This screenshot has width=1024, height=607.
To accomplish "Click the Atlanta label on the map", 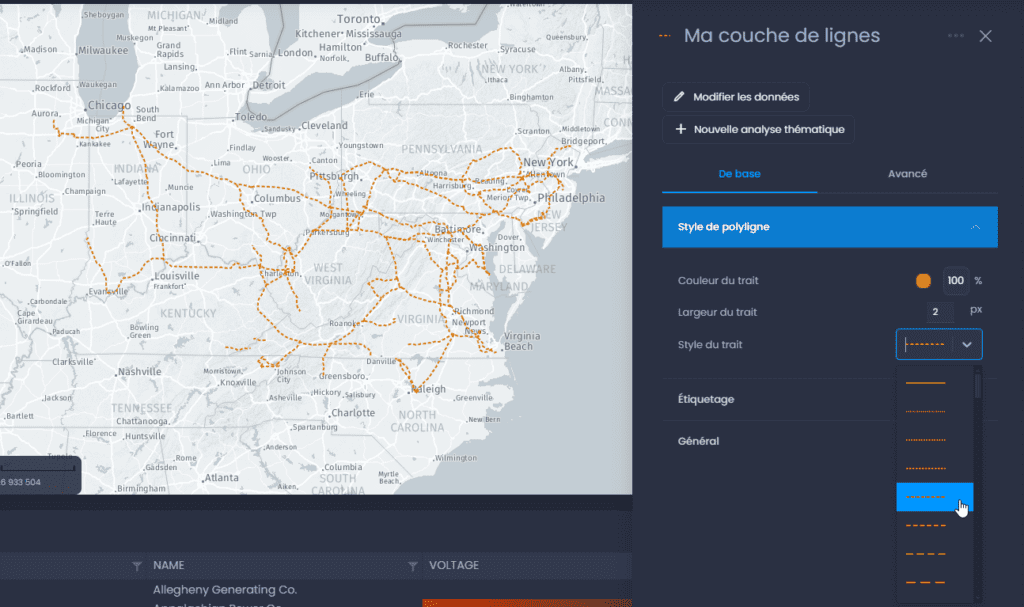I will (221, 478).
